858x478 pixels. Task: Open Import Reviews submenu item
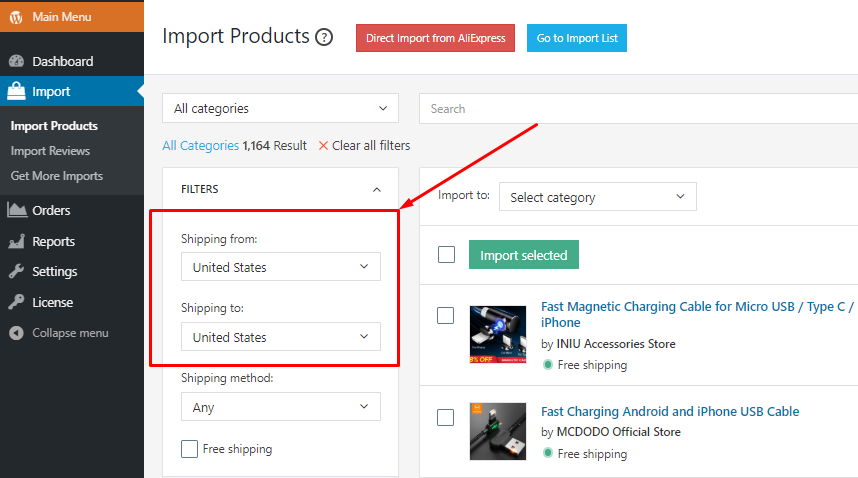click(x=50, y=151)
